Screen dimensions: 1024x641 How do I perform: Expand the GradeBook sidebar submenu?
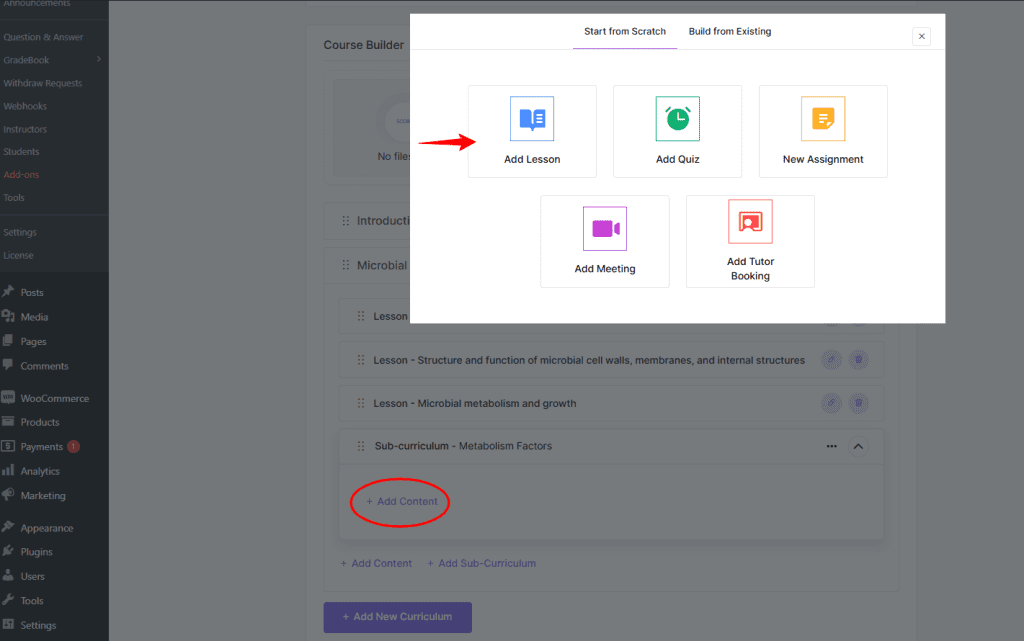[x=98, y=60]
